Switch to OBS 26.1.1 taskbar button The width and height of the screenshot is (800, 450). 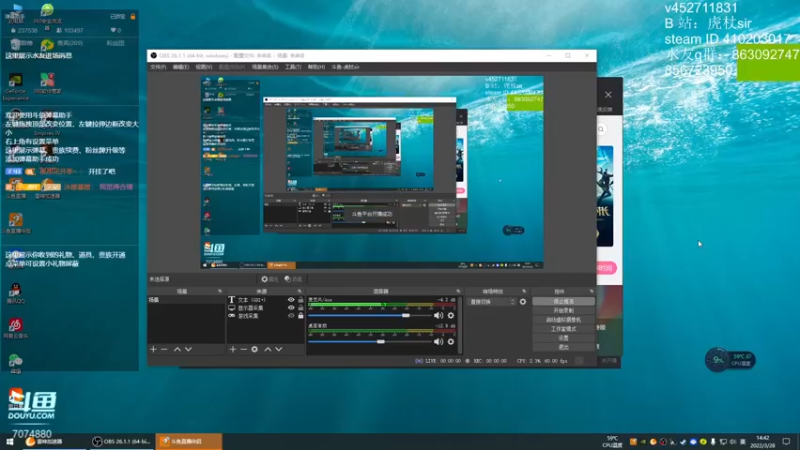coord(121,442)
